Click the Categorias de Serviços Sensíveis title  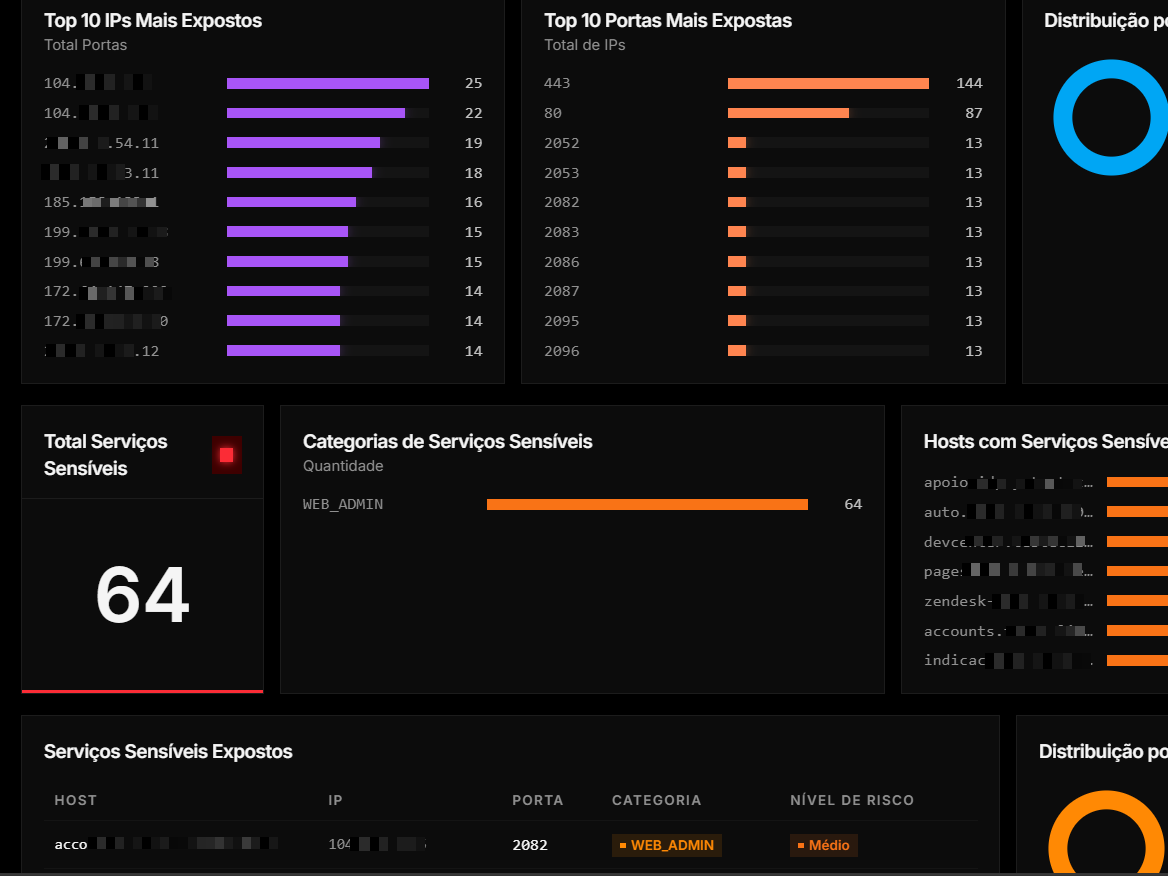pos(448,442)
